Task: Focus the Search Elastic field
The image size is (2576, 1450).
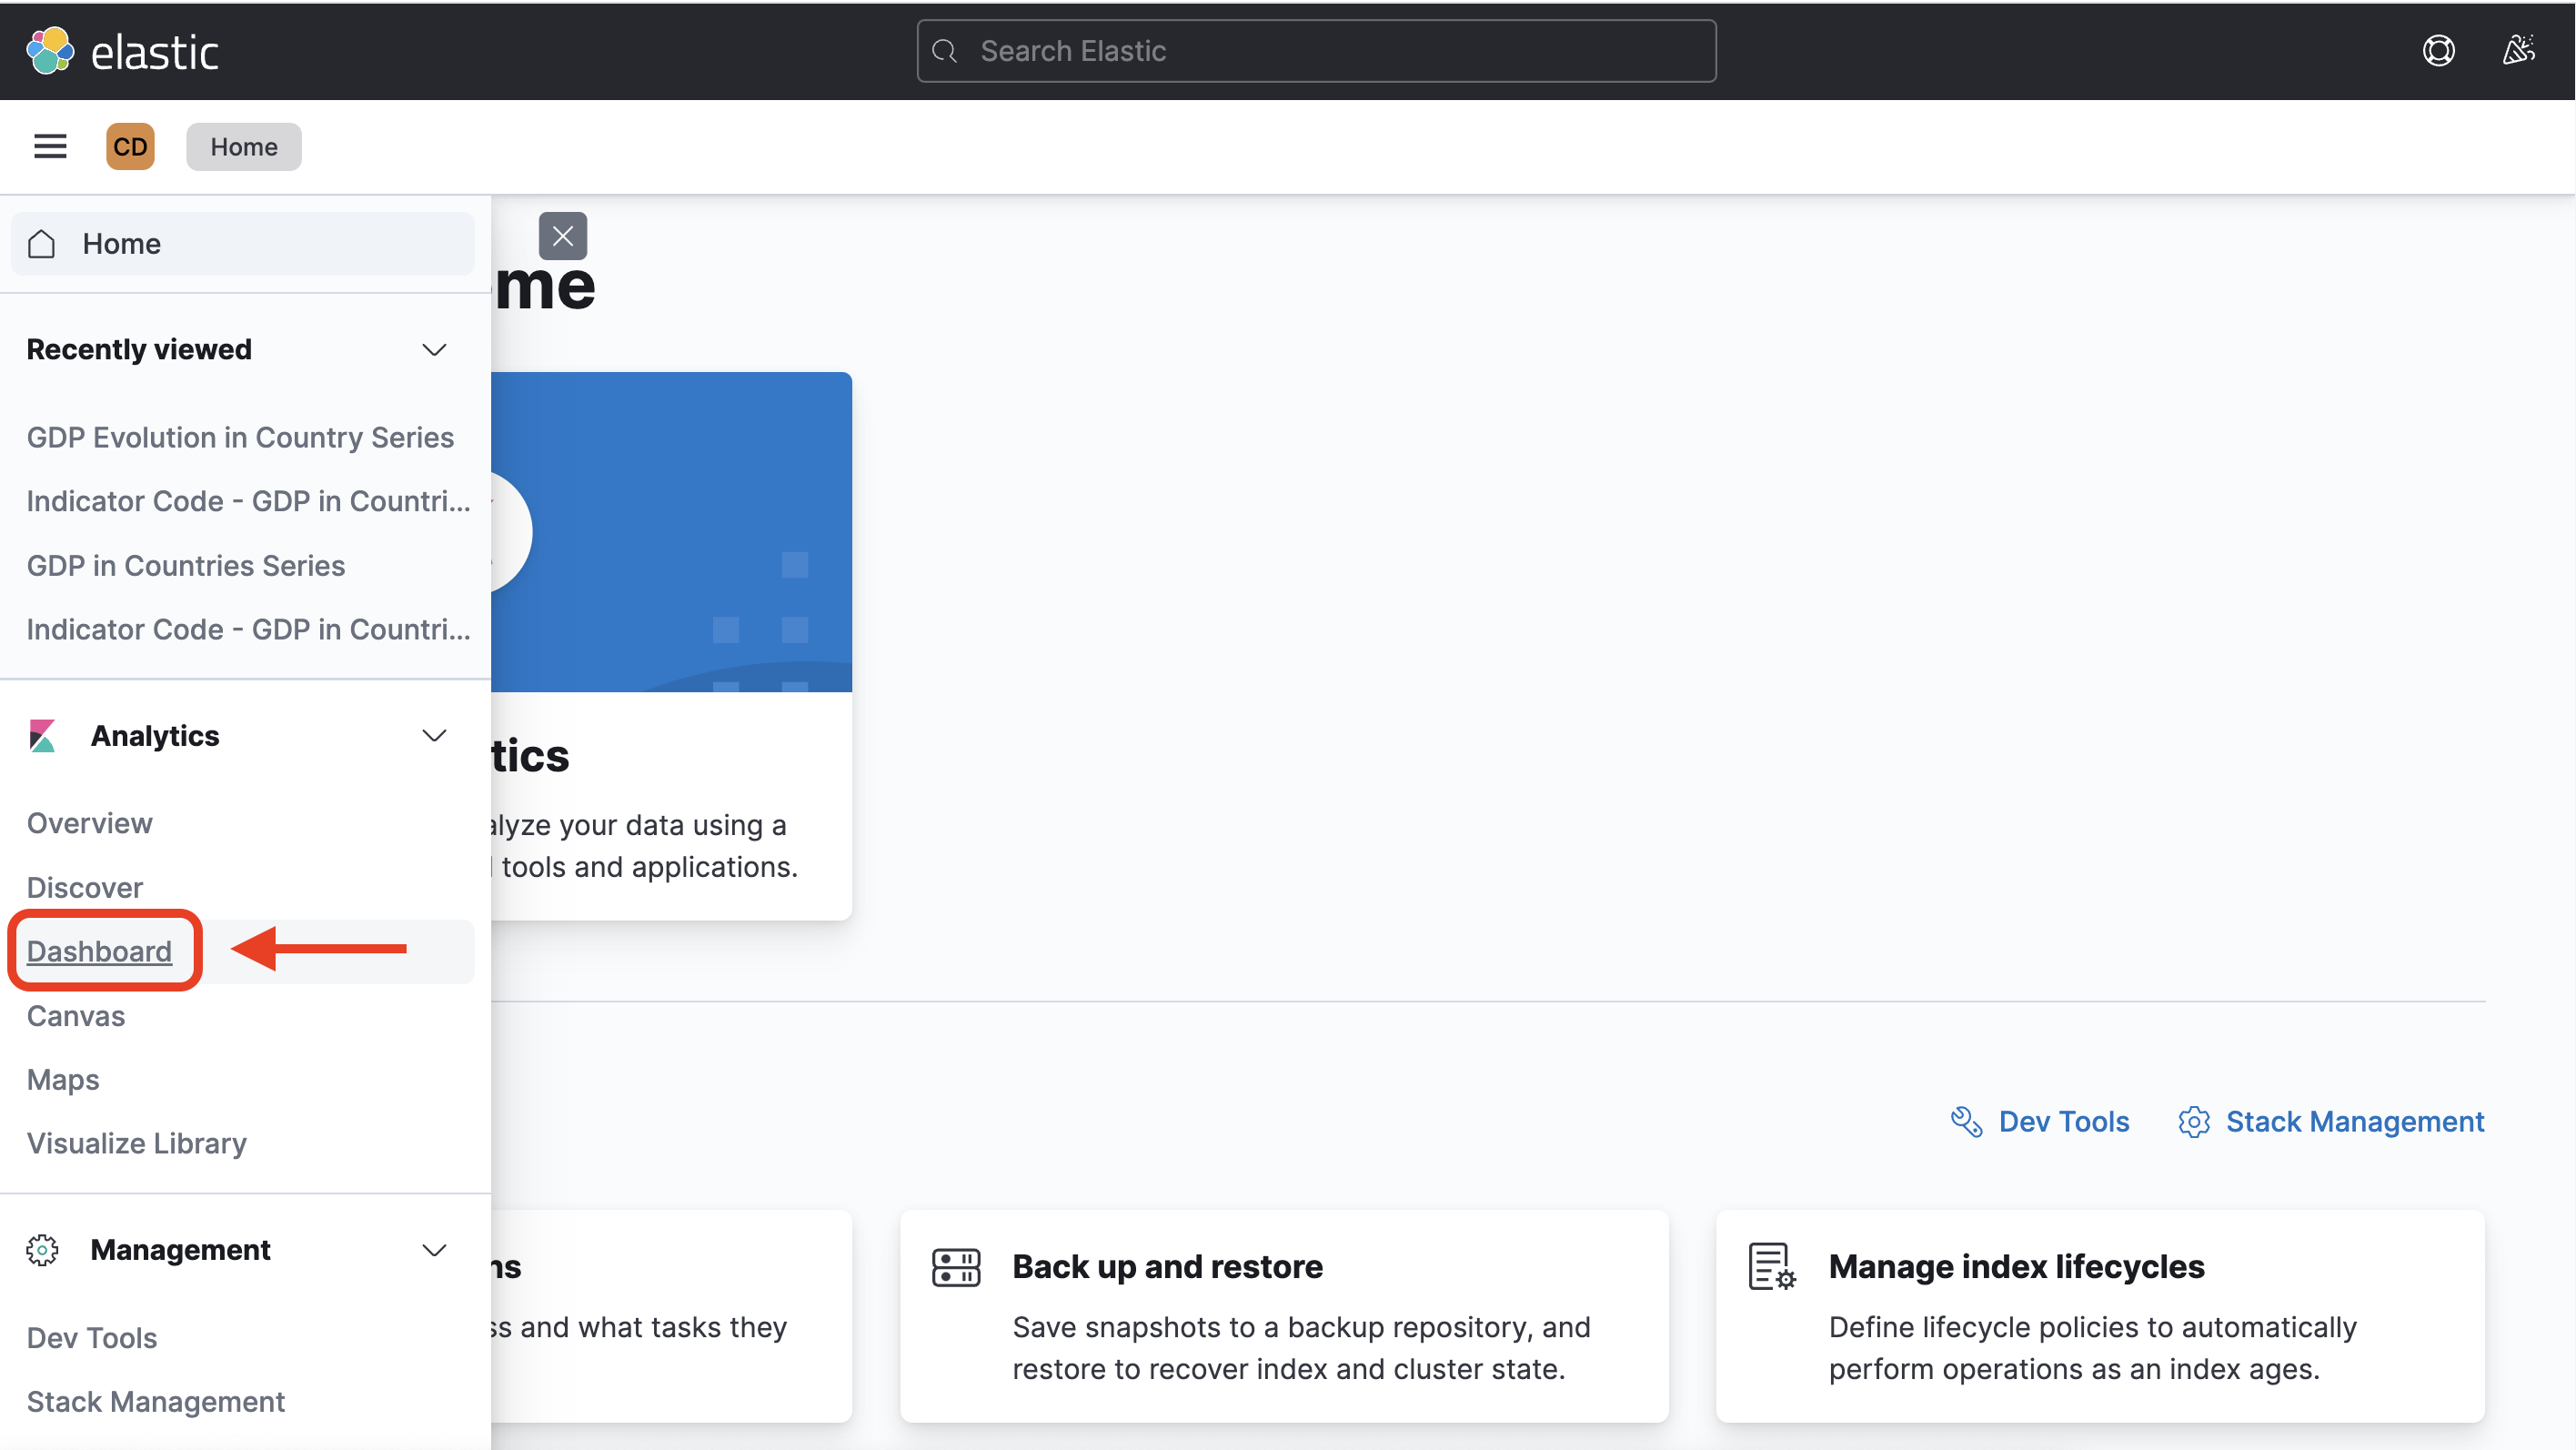Action: pos(1316,51)
